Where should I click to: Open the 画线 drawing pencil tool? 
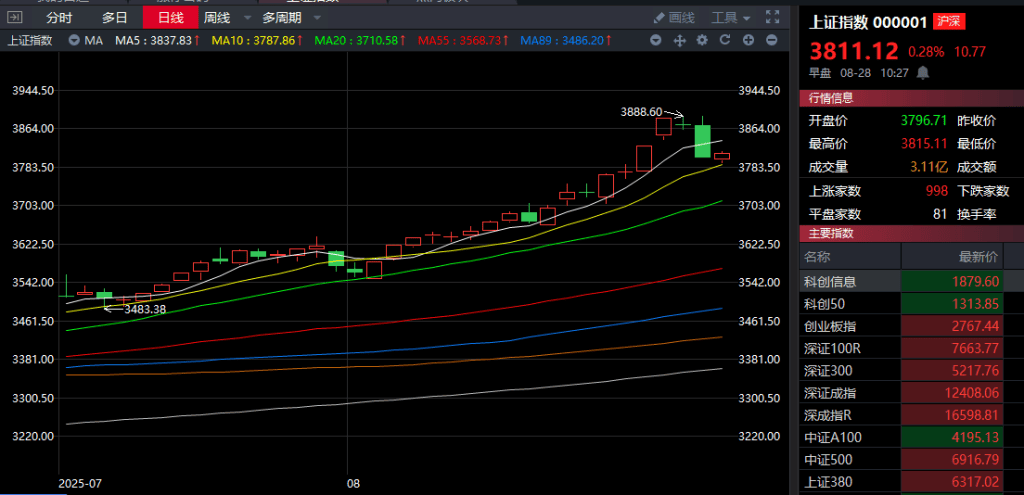coord(674,18)
